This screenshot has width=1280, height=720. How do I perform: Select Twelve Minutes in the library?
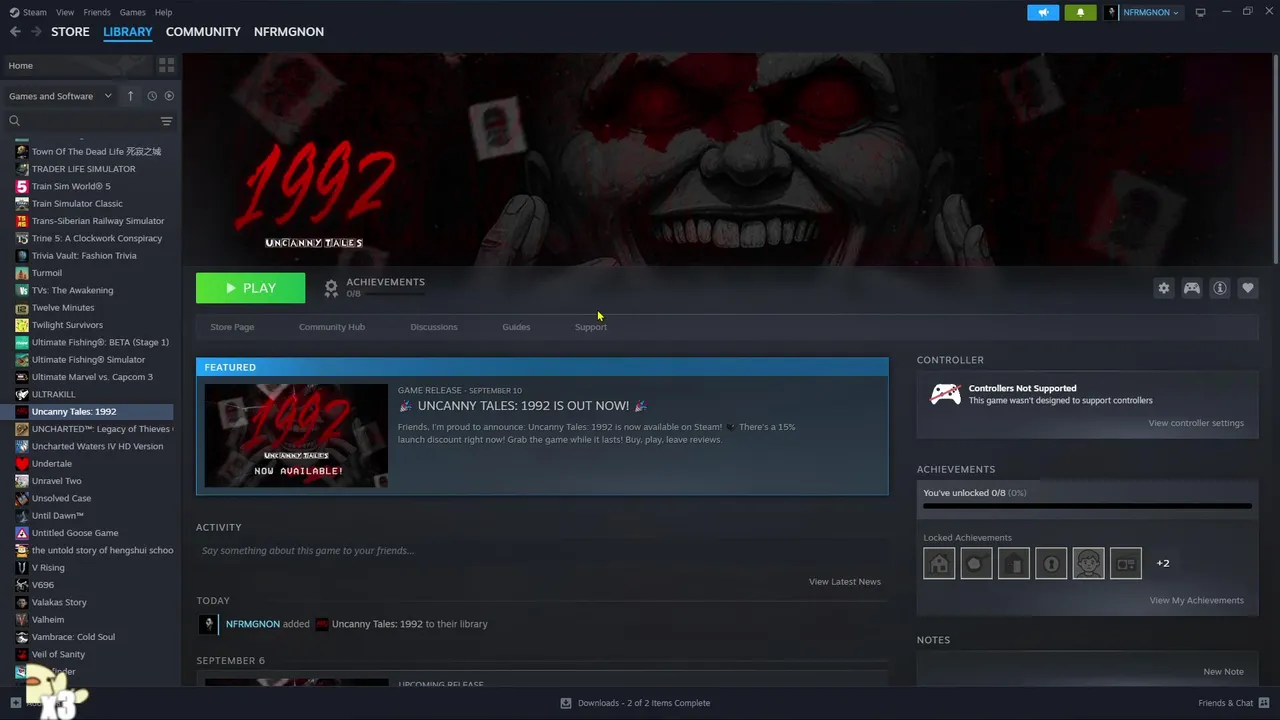pos(63,308)
